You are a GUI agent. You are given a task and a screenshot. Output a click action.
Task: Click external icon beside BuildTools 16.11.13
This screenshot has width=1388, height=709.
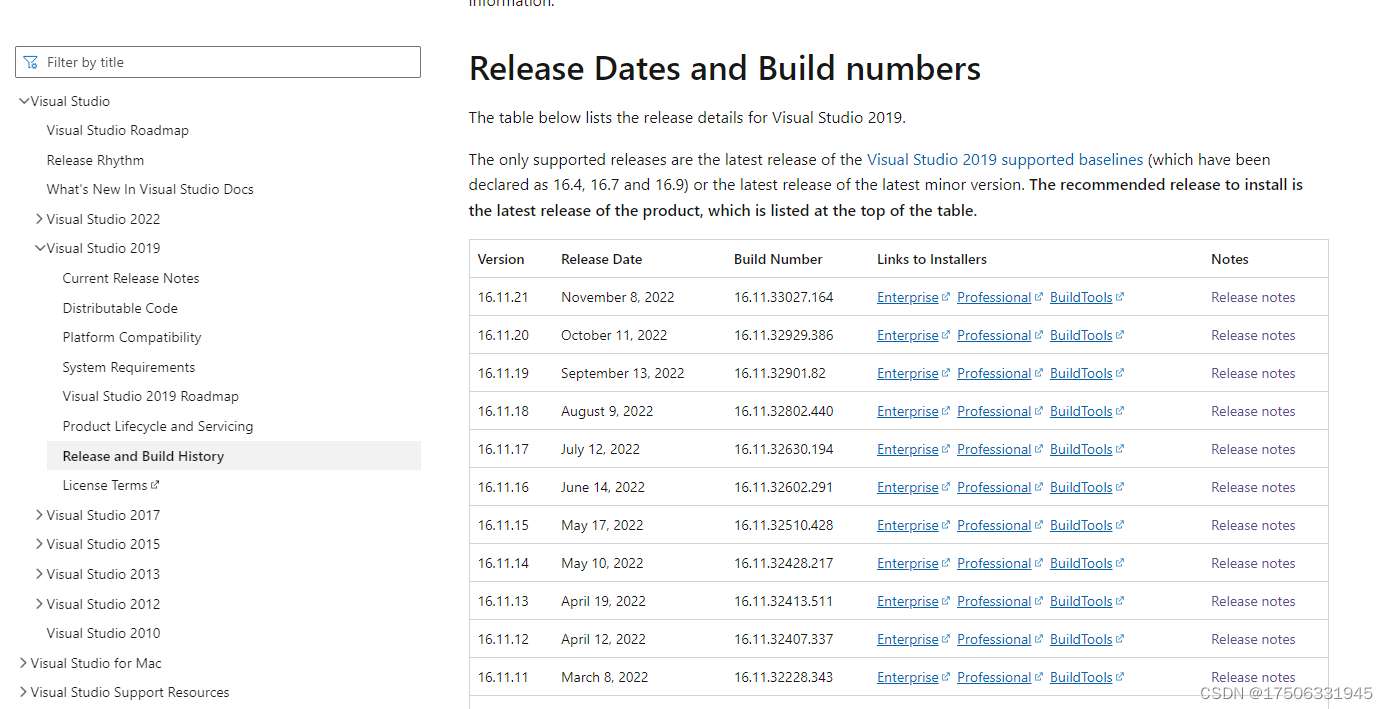coord(1119,601)
